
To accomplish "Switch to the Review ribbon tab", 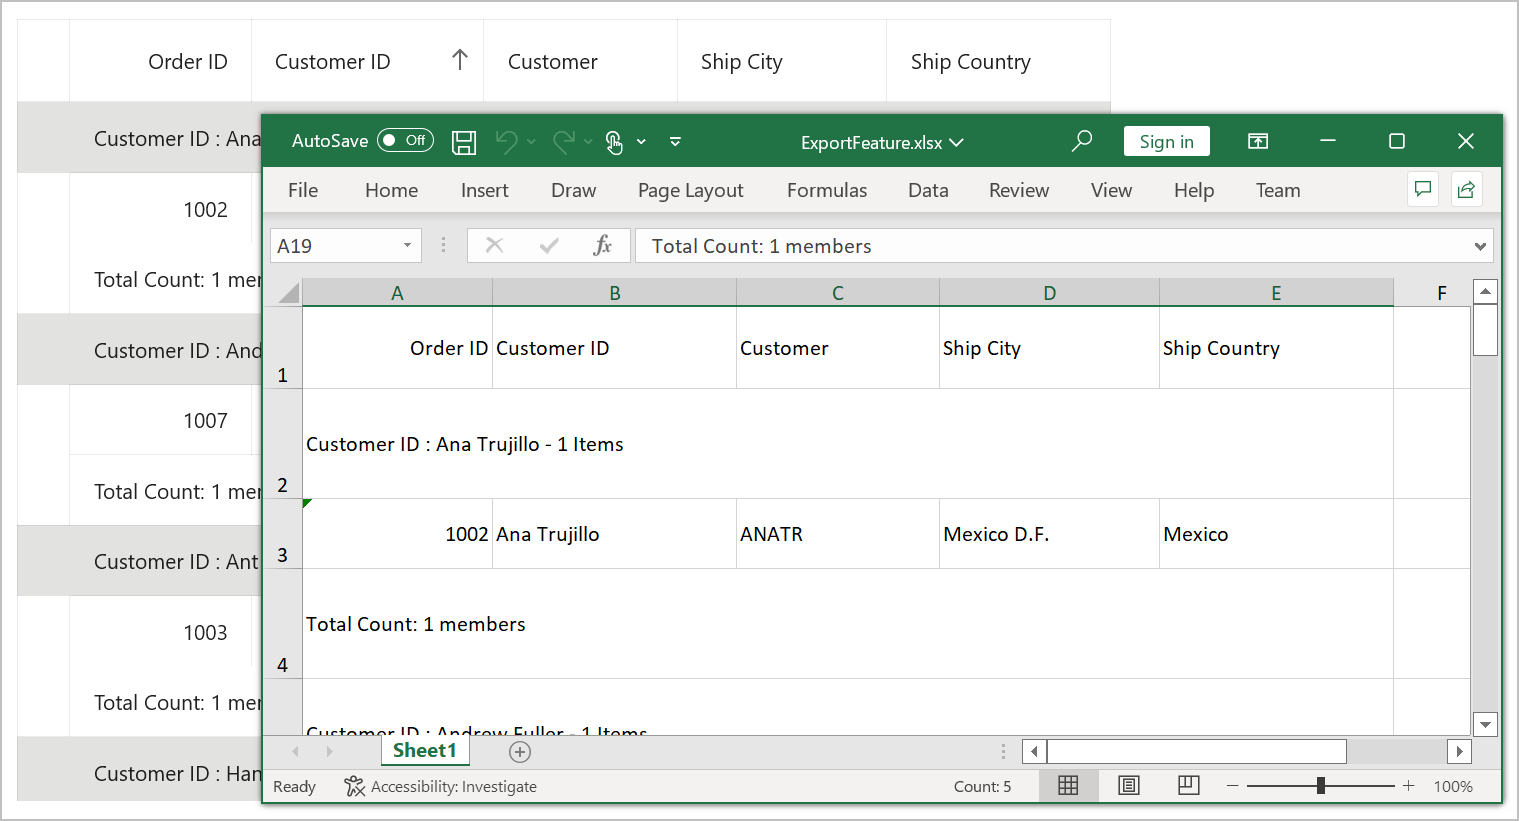I will [x=1019, y=190].
